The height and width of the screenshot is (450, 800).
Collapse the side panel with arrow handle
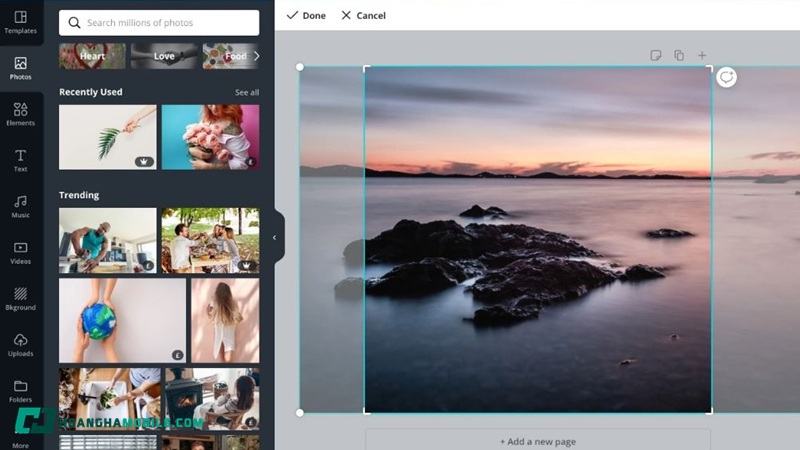tap(275, 237)
